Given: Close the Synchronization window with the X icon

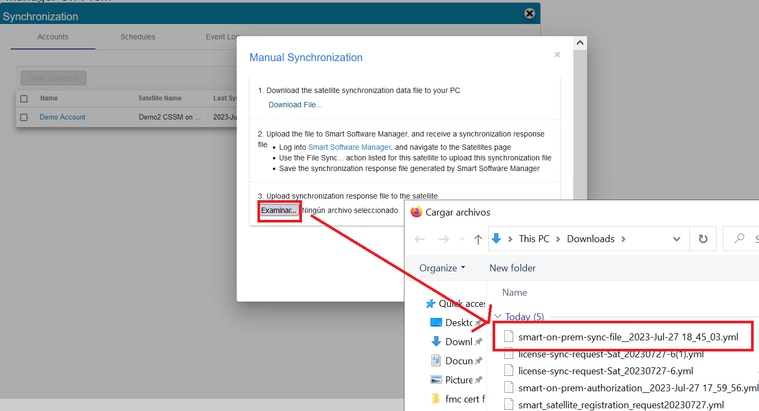Looking at the screenshot, I should (x=530, y=14).
